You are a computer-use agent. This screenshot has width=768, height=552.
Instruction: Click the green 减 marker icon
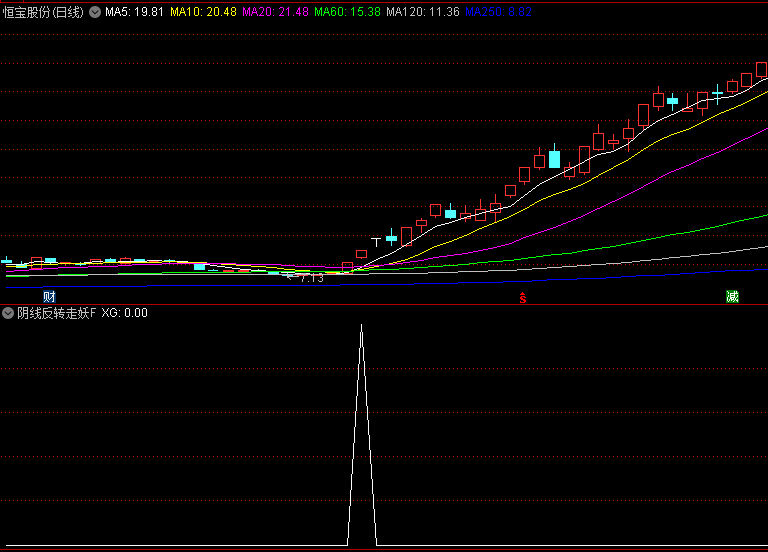[732, 297]
